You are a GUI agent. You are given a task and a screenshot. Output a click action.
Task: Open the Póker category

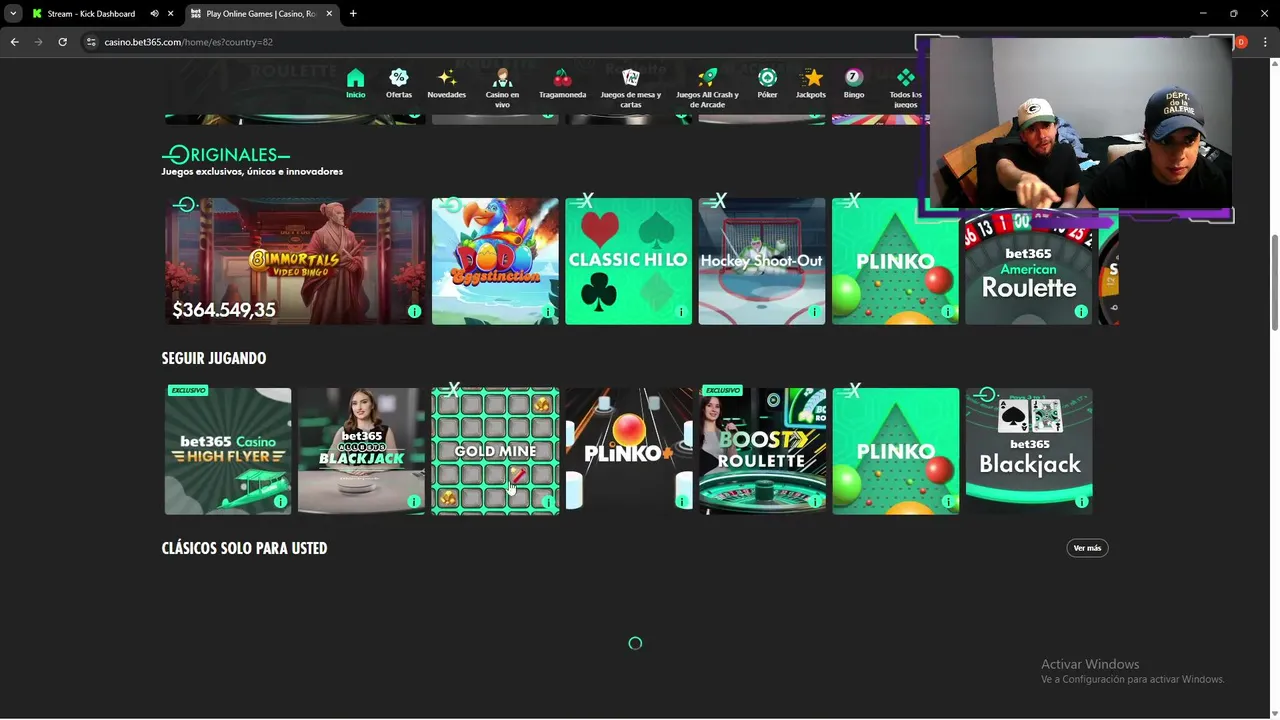(x=767, y=84)
